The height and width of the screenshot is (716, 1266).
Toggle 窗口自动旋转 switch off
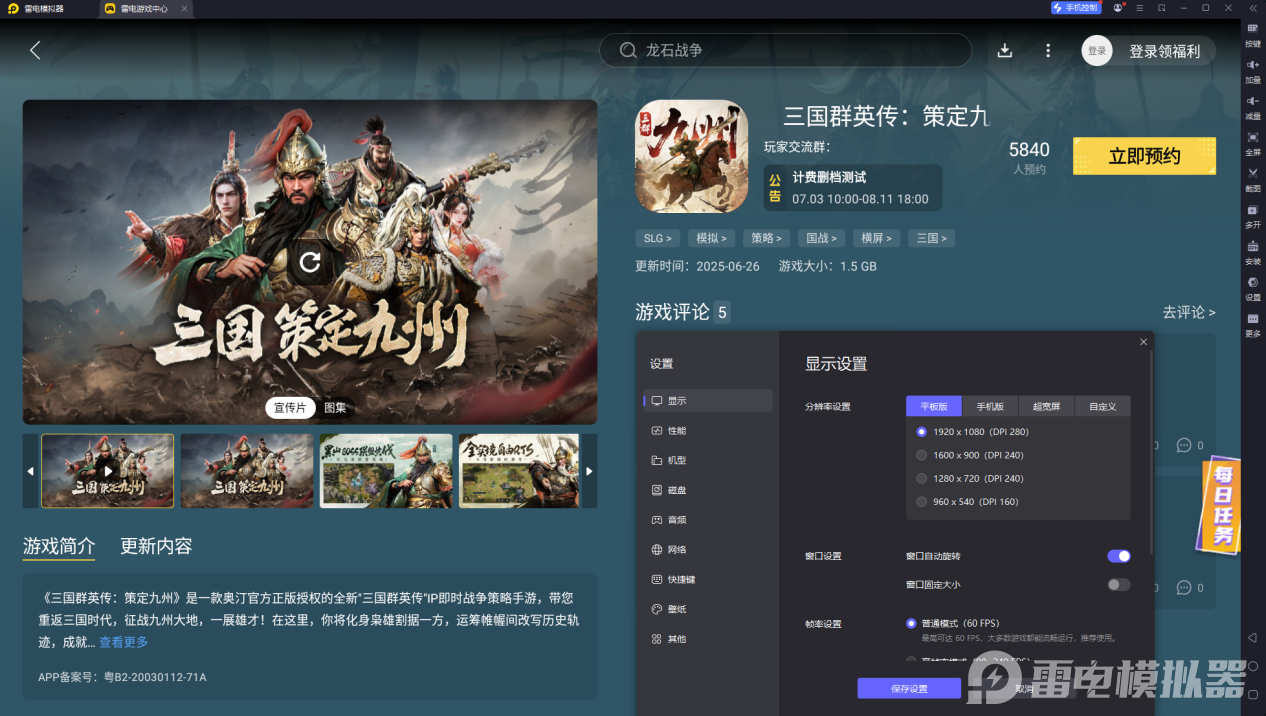[1118, 556]
